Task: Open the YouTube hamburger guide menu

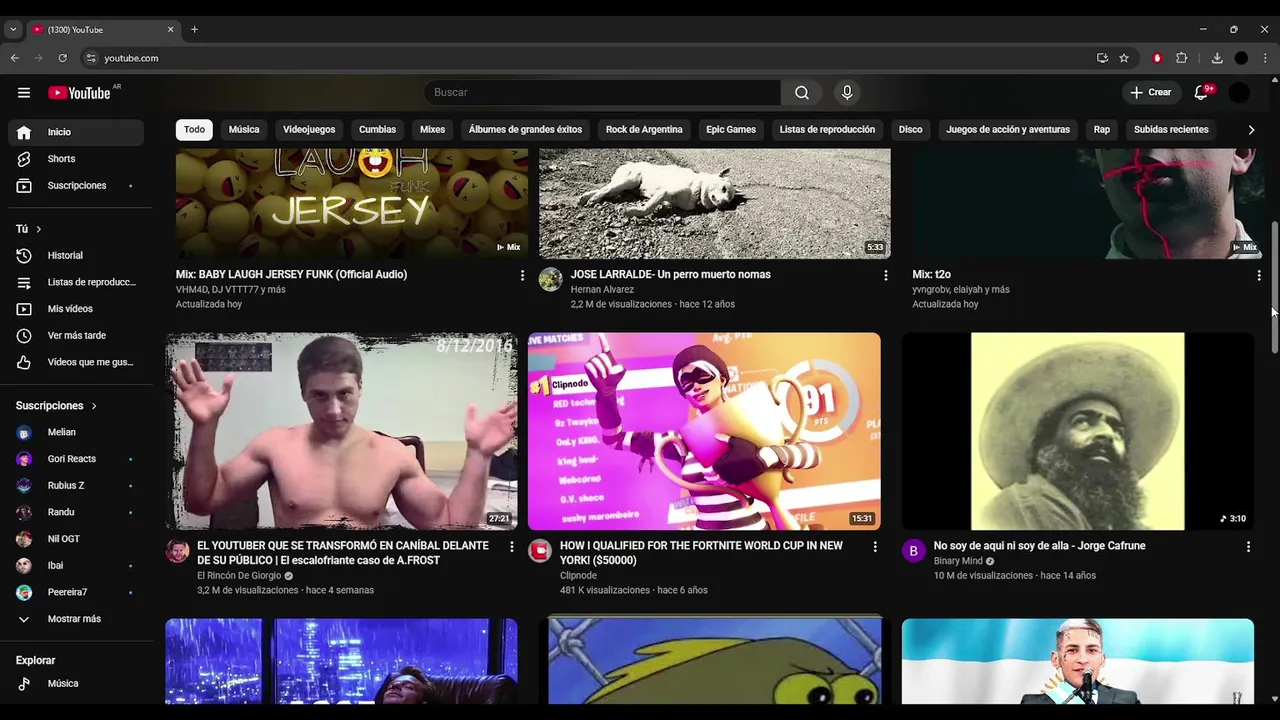Action: pos(24,93)
